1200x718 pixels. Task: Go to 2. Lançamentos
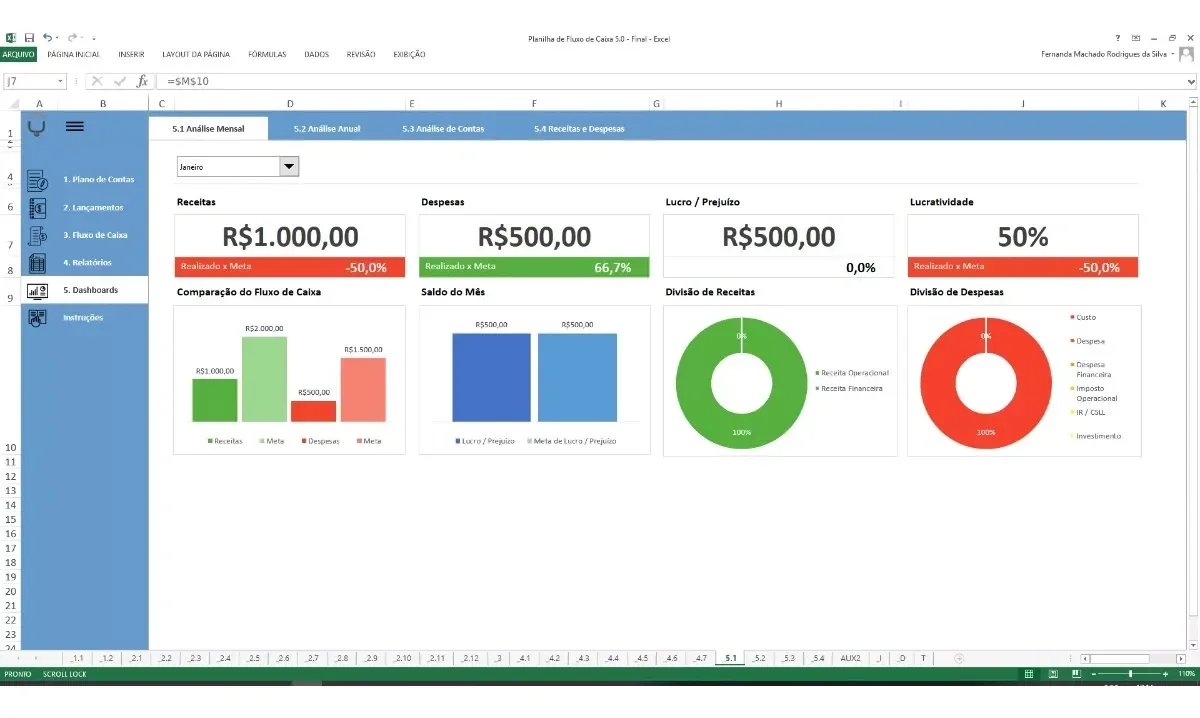(x=93, y=208)
